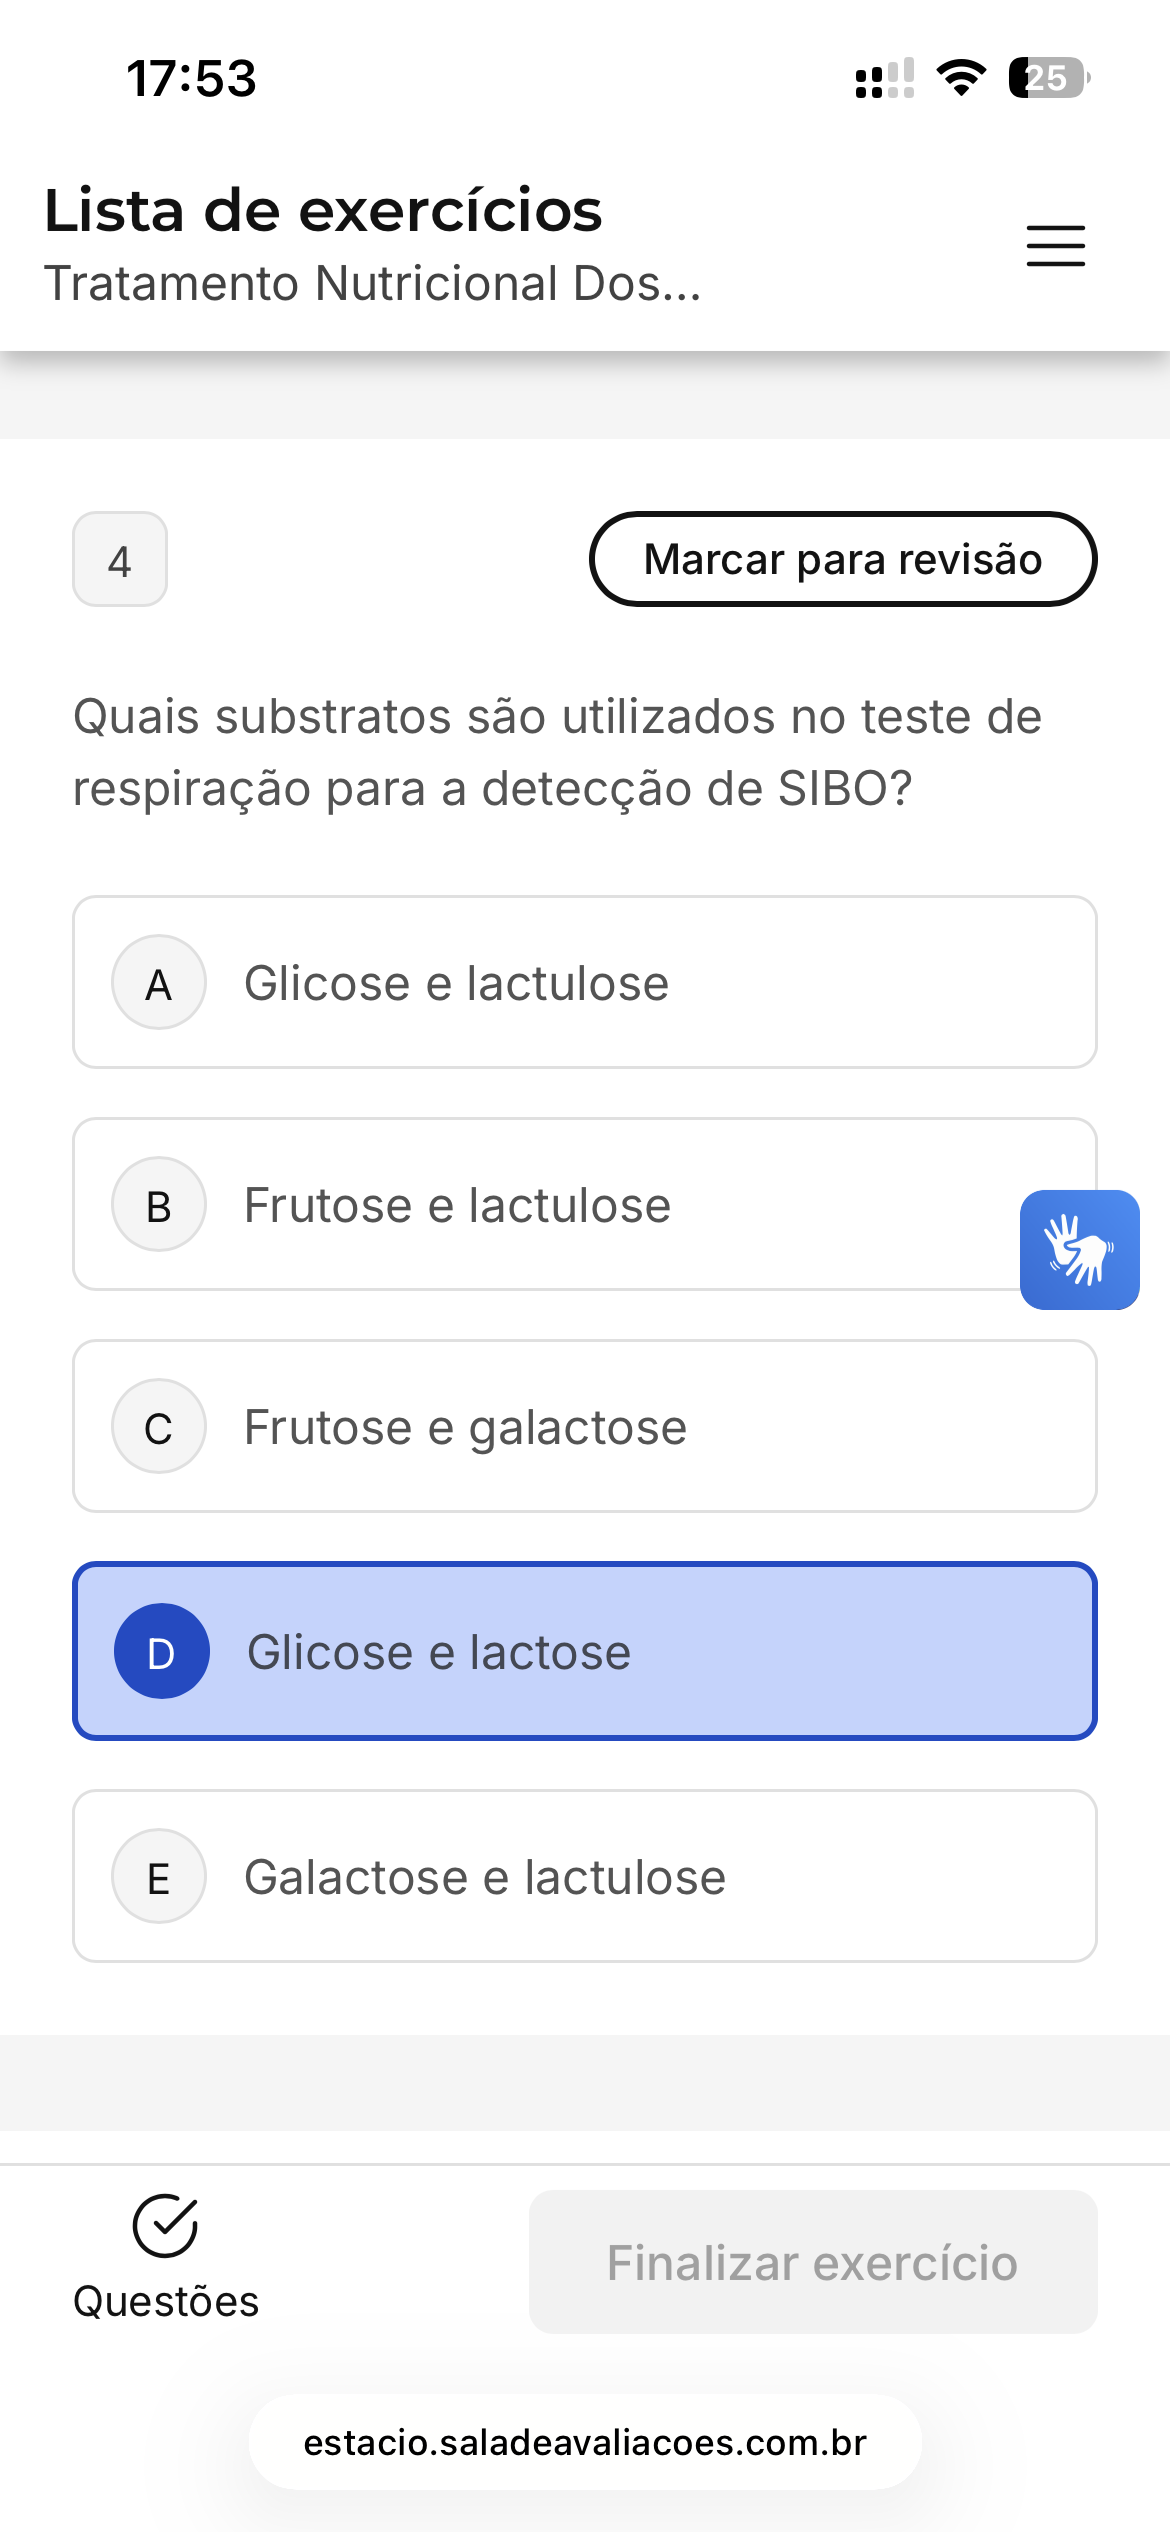
Task: Select radio circle A
Action: pyautogui.click(x=159, y=983)
